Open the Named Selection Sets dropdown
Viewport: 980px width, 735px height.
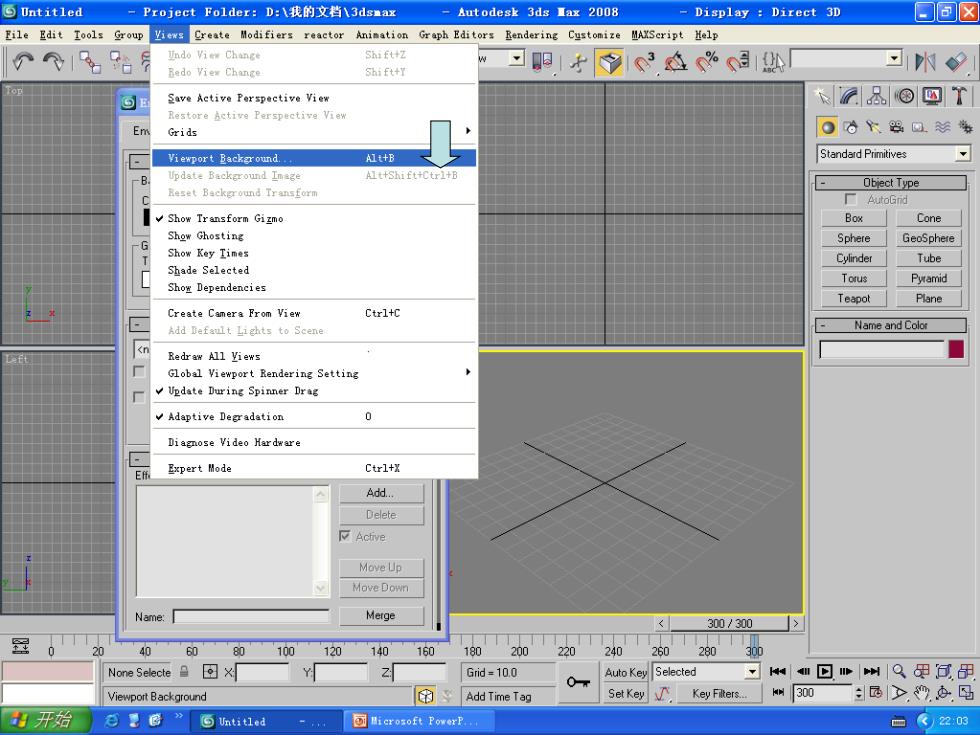click(895, 59)
